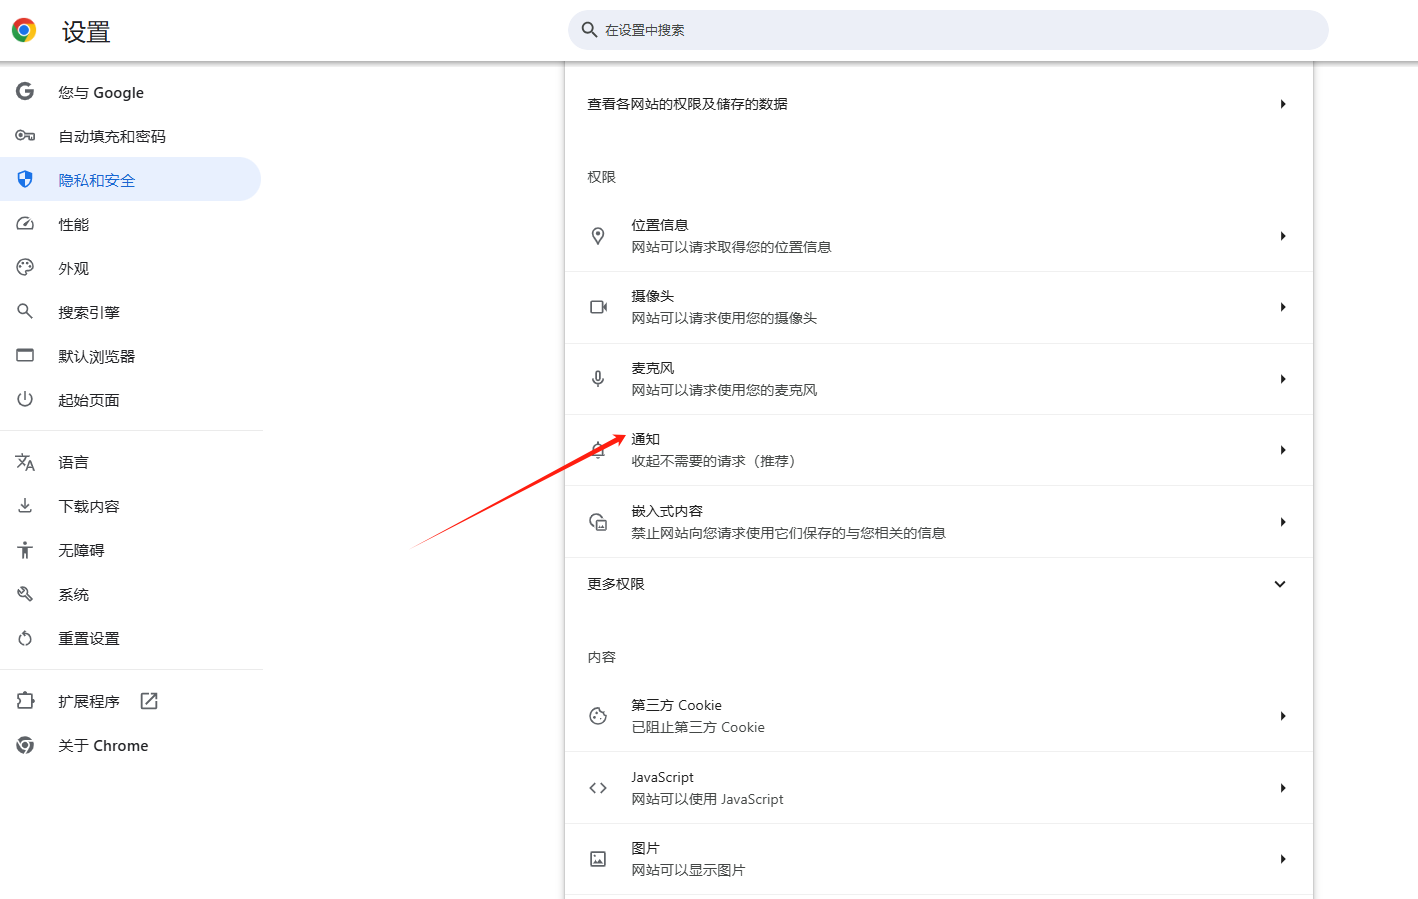Click the wrench system icon
The image size is (1418, 899).
click(x=25, y=594)
